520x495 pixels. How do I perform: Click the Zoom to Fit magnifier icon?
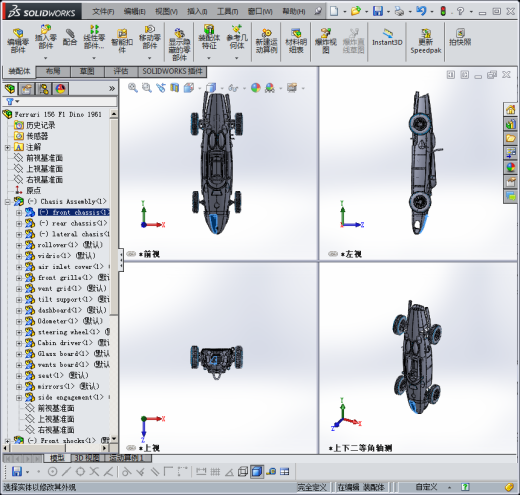[x=133, y=88]
